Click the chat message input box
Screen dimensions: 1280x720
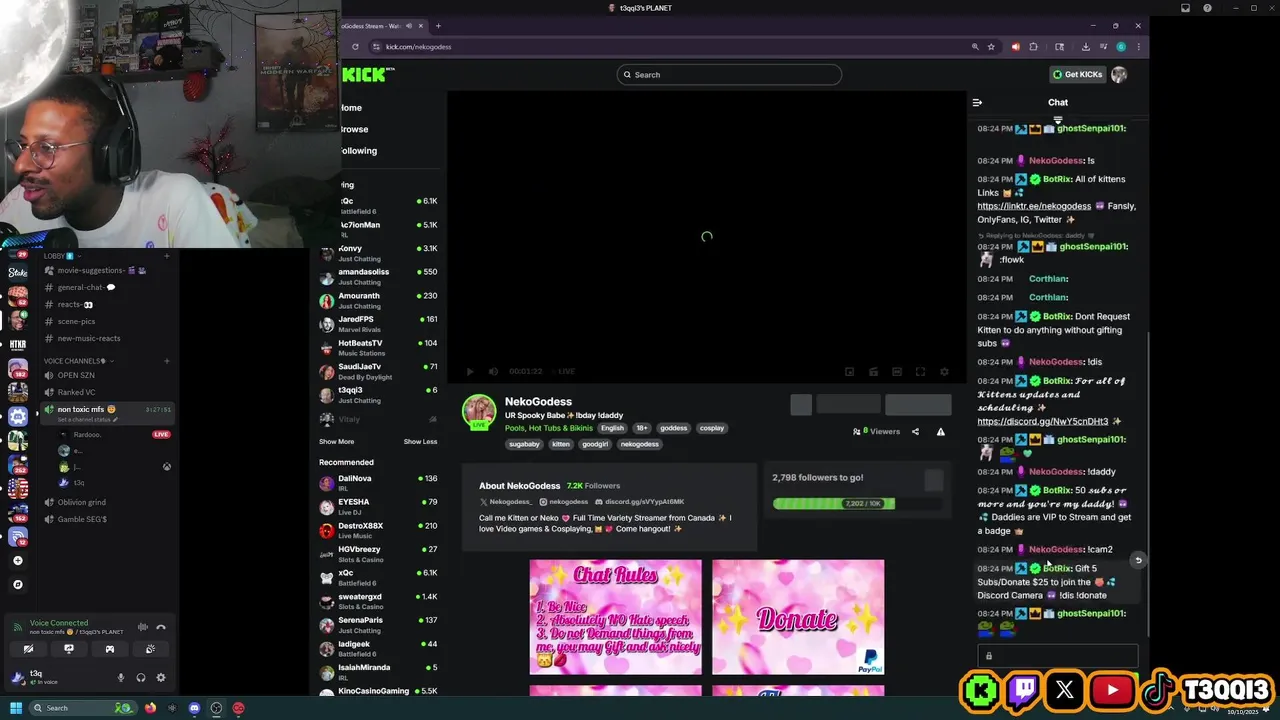pos(1058,656)
